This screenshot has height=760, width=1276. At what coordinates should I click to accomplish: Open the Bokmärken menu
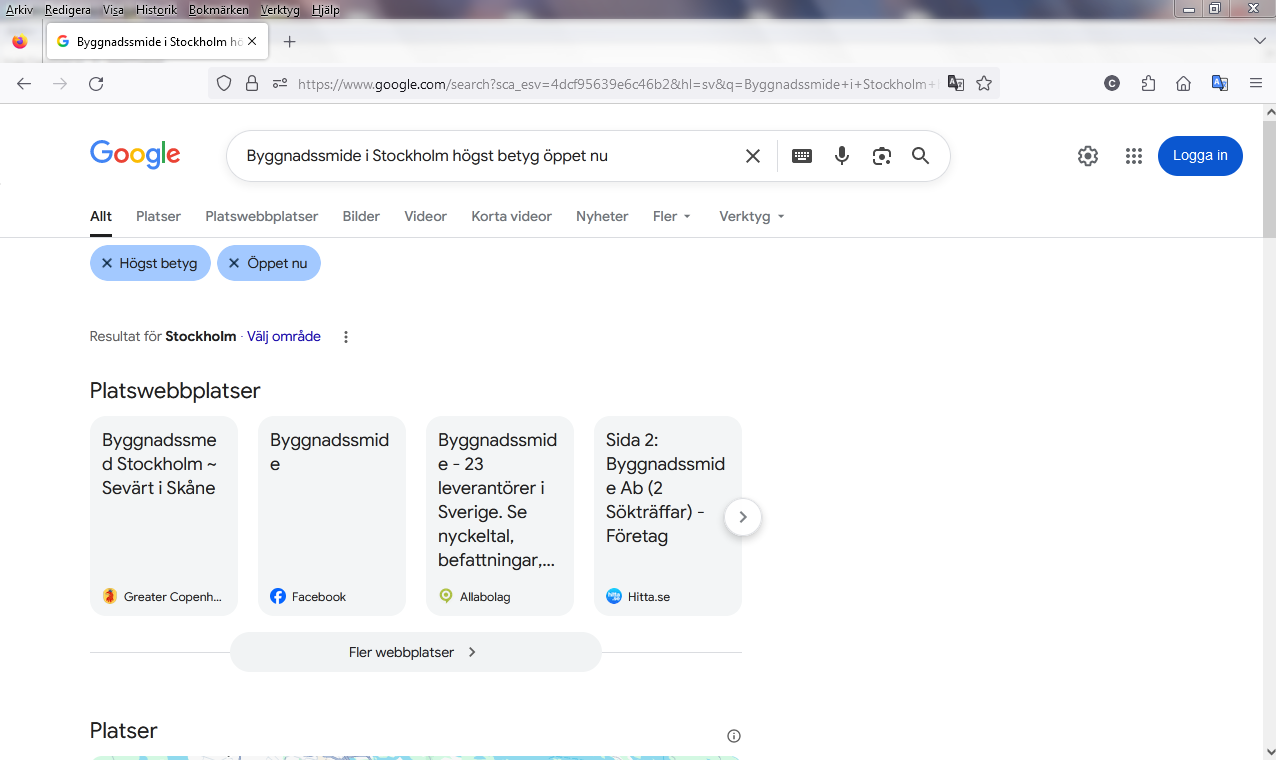218,10
